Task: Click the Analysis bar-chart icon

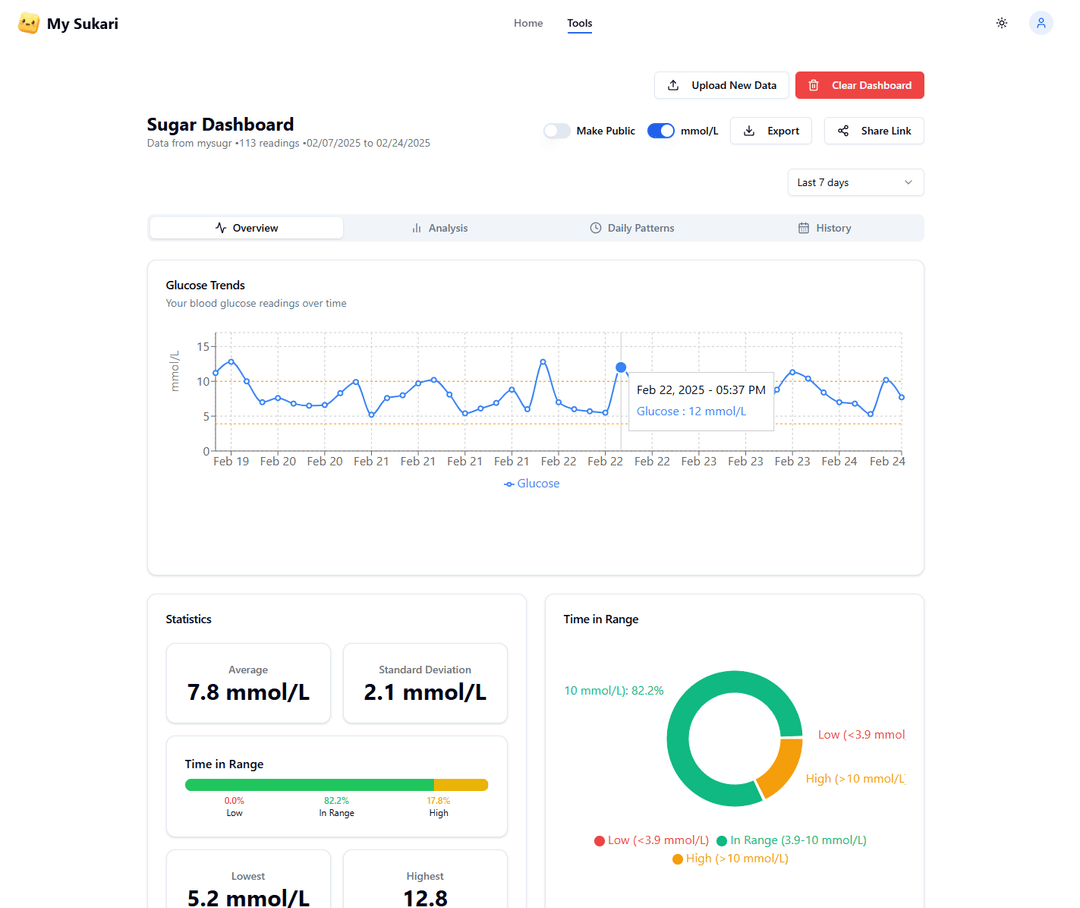Action: coord(416,228)
